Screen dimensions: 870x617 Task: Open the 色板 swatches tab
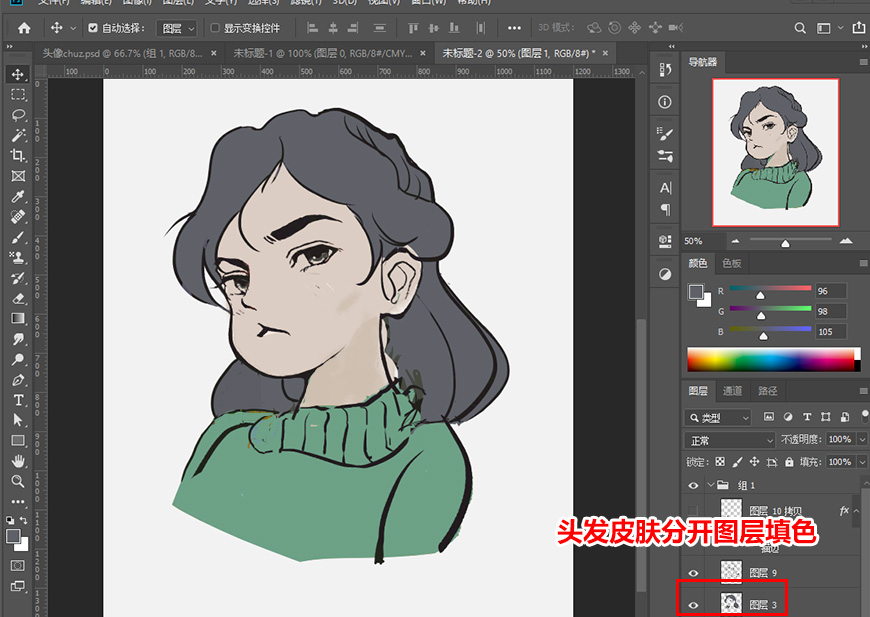[732, 263]
